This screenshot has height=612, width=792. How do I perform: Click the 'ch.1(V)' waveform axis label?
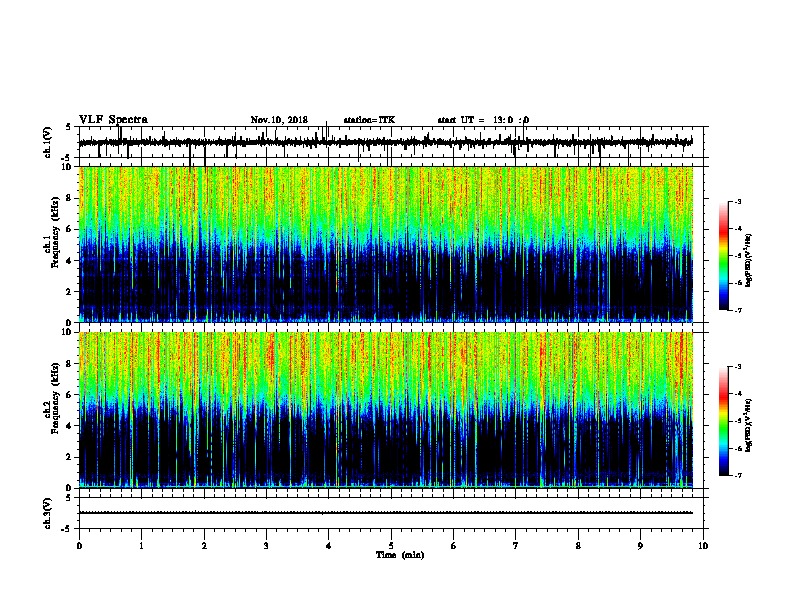pos(48,142)
